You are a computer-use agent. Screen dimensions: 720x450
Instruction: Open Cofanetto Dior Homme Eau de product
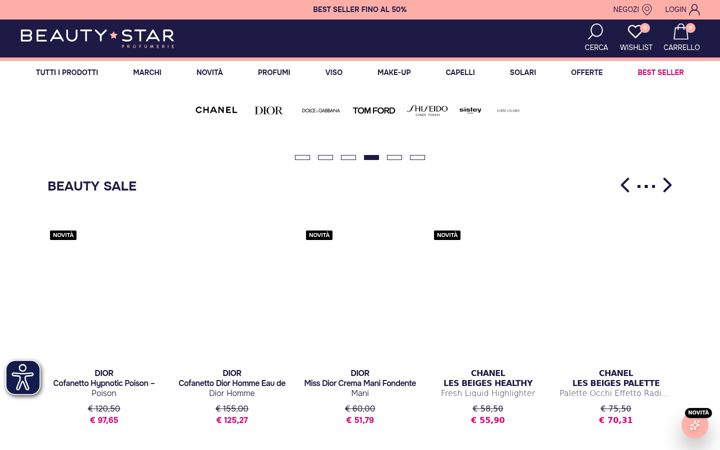[x=232, y=383]
